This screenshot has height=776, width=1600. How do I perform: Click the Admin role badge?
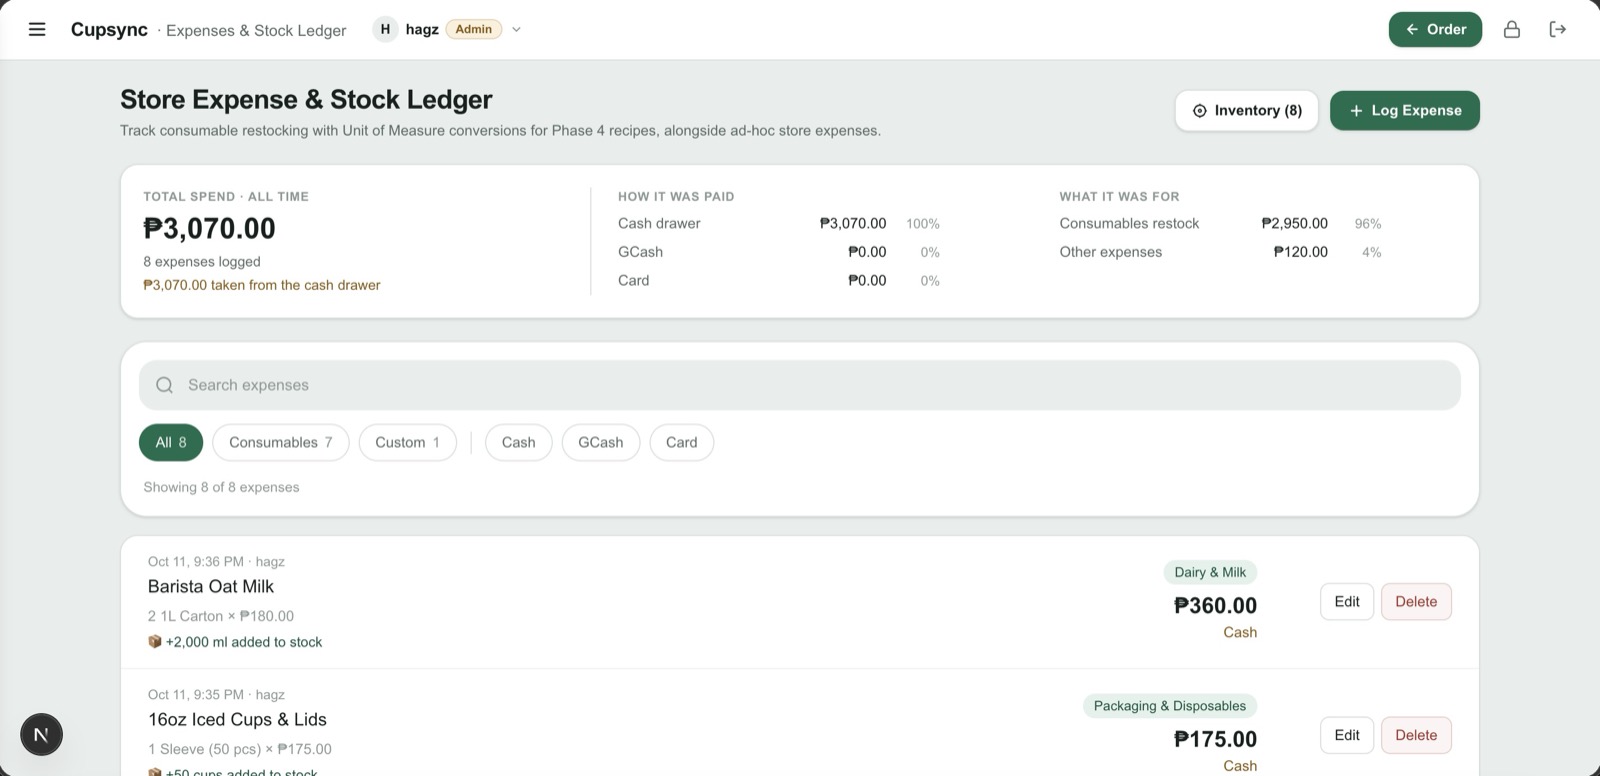[x=474, y=29]
